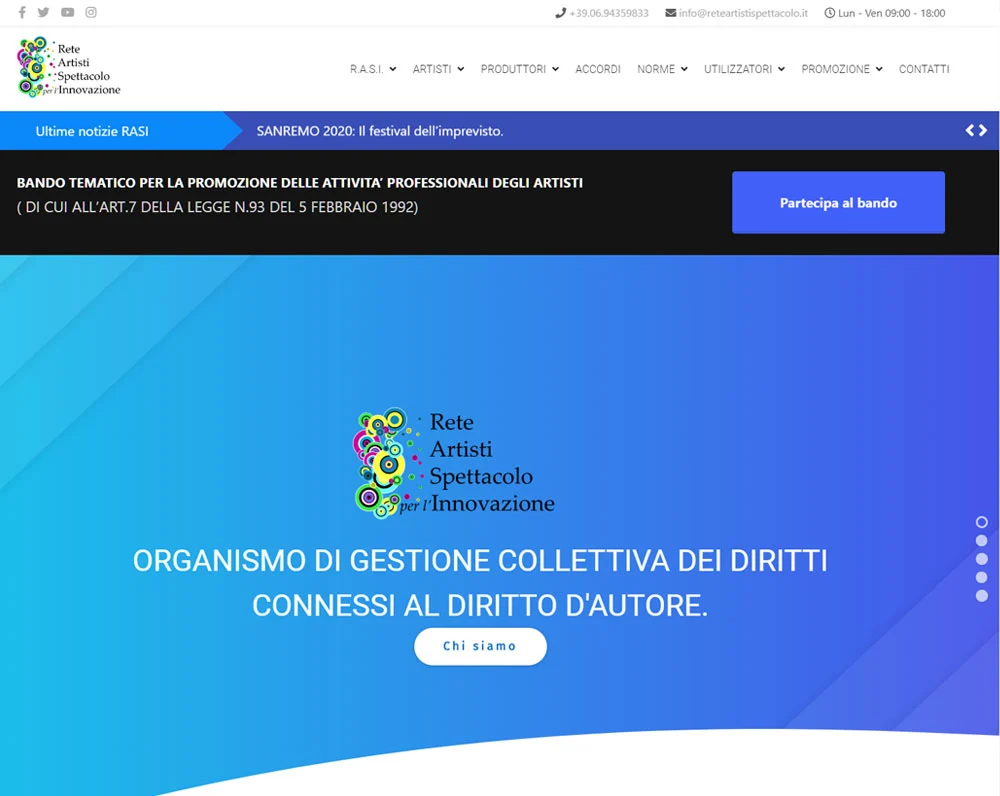Open the RASI Instagram profile
The height and width of the screenshot is (796, 1000).
[91, 13]
